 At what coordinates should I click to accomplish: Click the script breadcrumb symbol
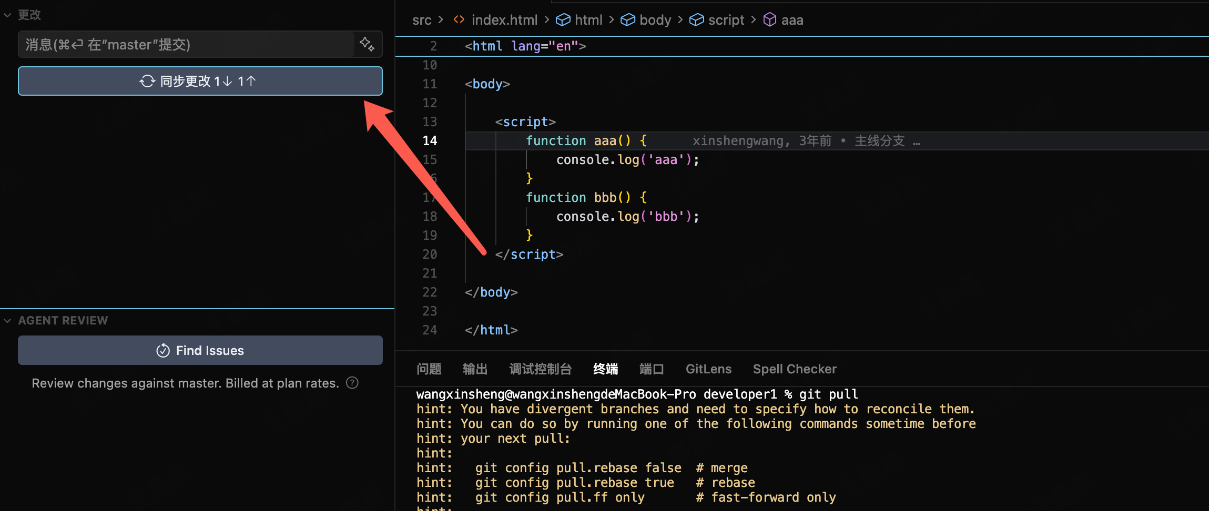(726, 20)
